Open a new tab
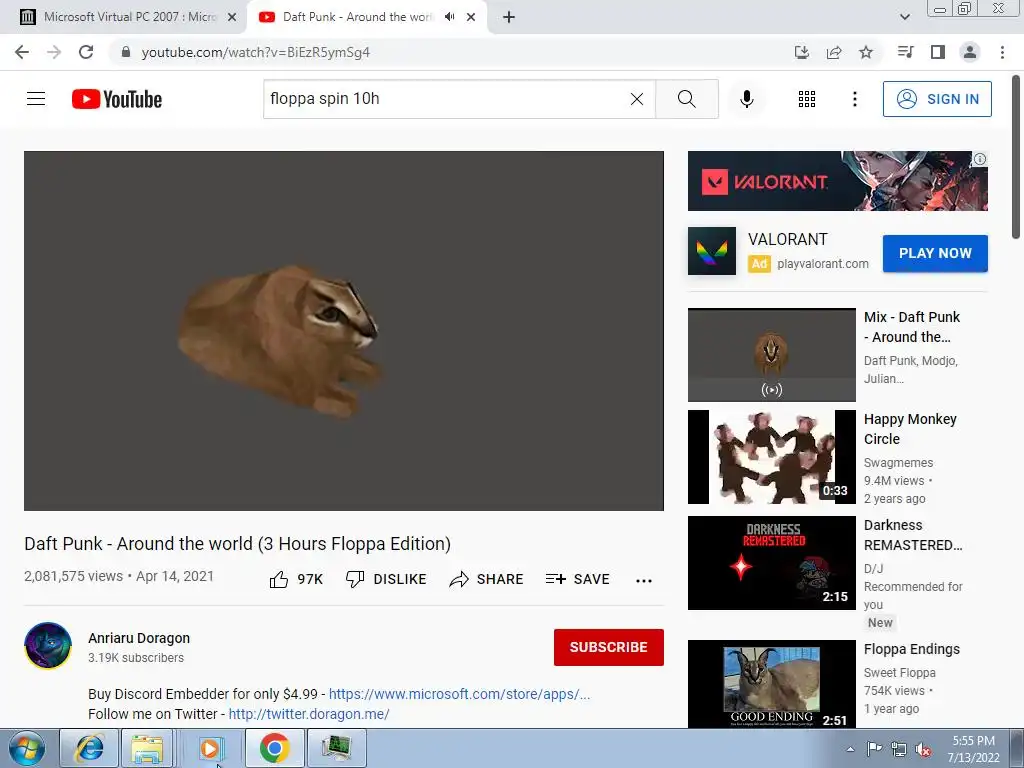 click(509, 17)
